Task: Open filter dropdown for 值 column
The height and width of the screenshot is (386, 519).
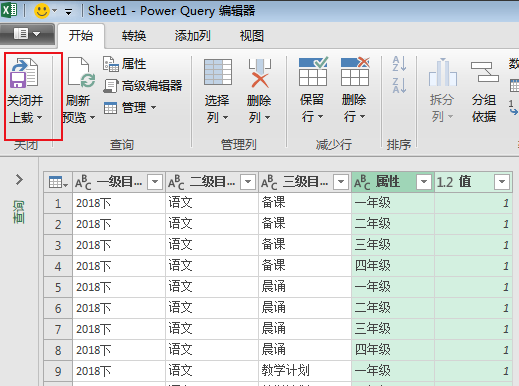Action: click(x=502, y=182)
